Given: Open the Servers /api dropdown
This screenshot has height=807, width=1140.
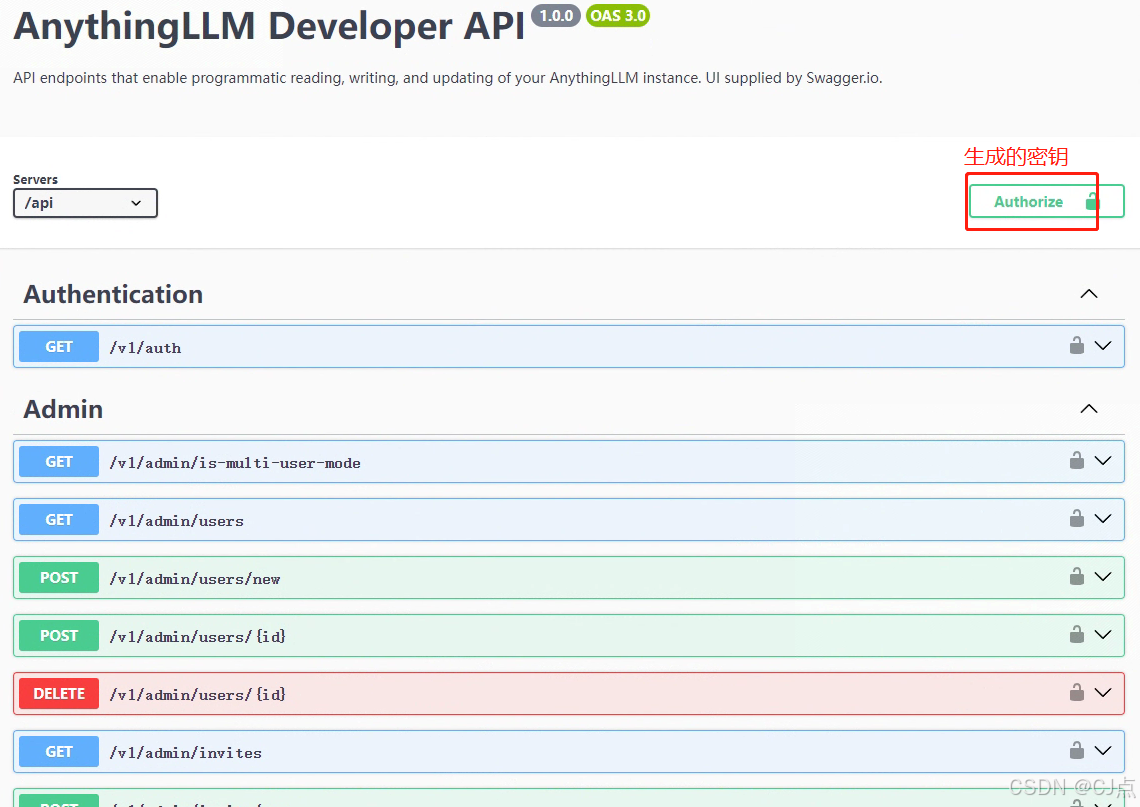Looking at the screenshot, I should point(85,203).
